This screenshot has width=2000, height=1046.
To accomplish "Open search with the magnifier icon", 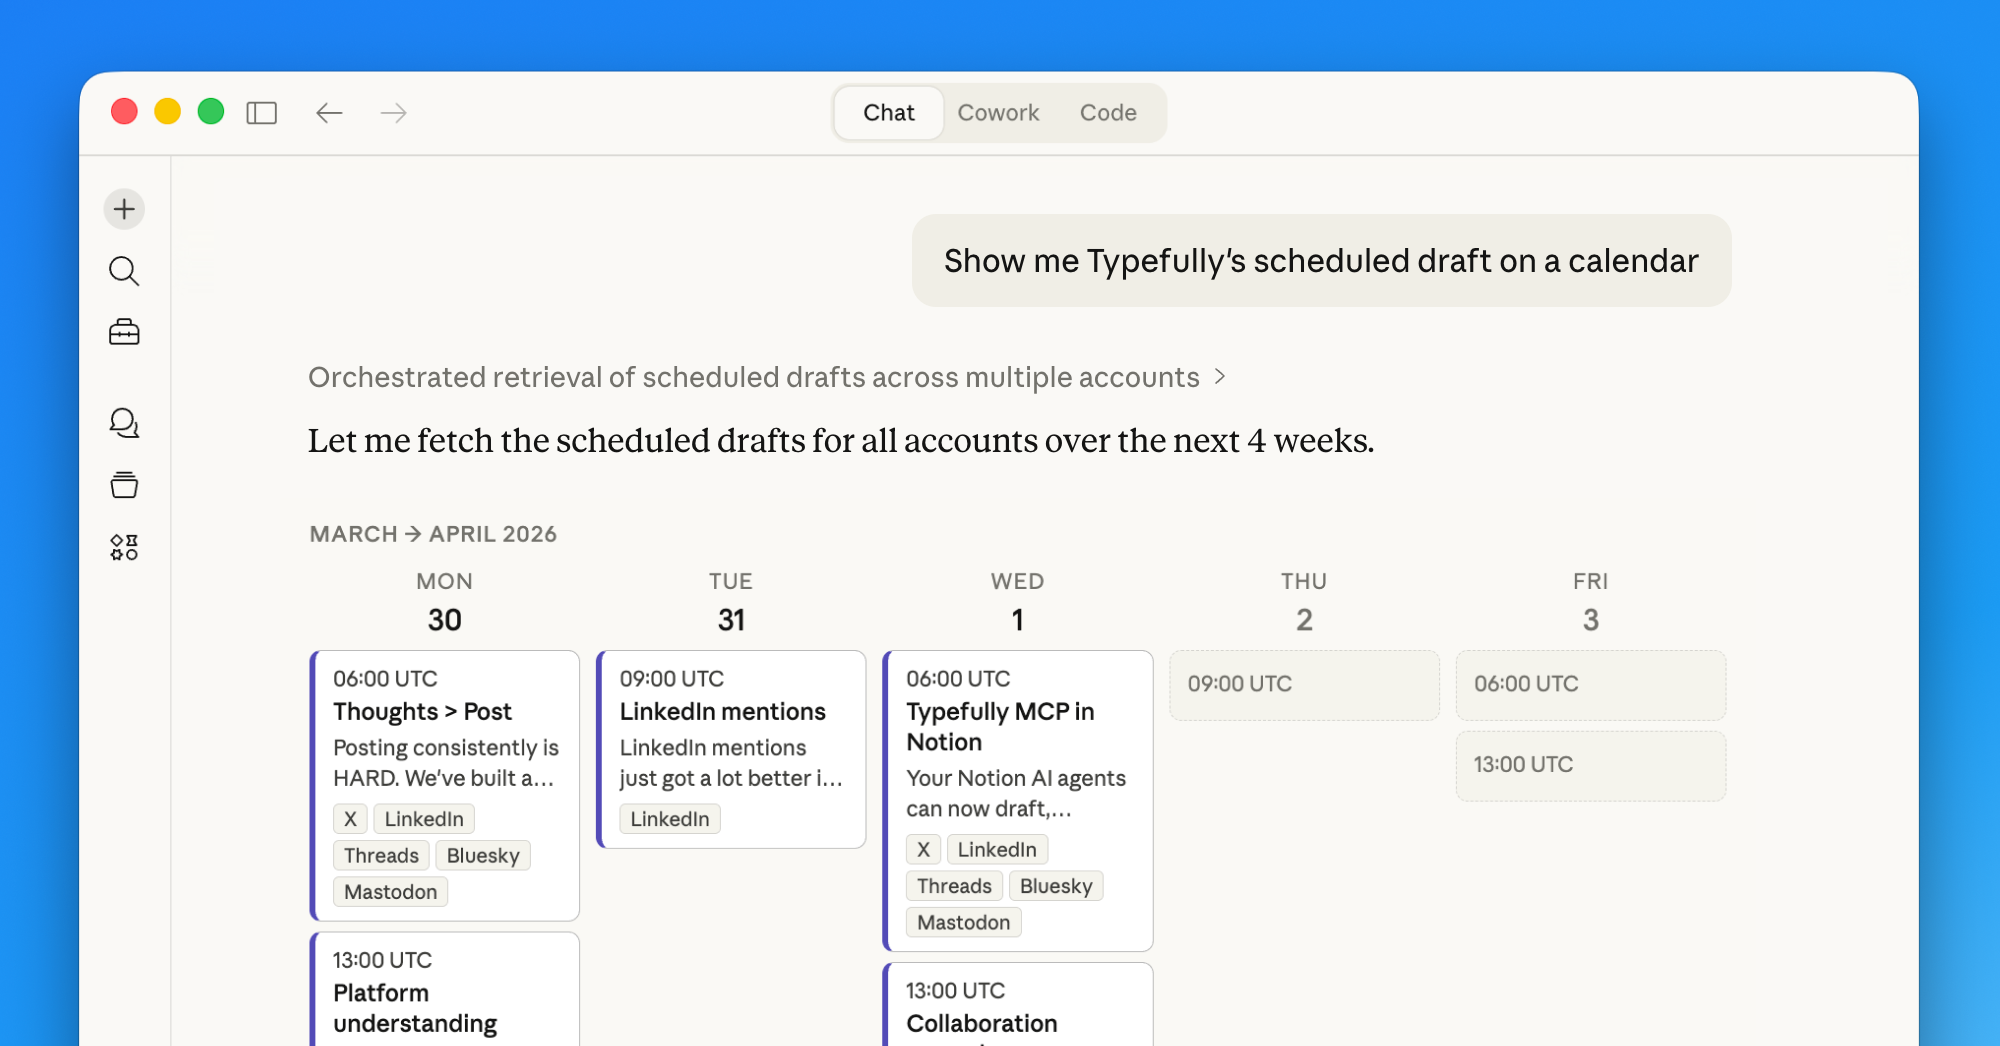I will (124, 271).
